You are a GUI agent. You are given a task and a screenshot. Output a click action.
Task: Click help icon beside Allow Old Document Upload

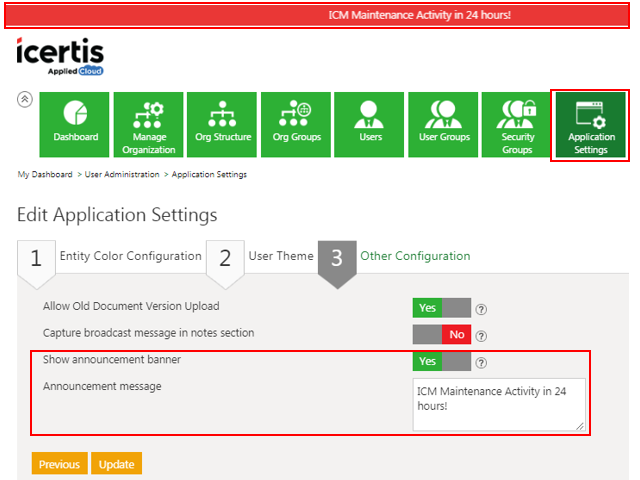[481, 309]
